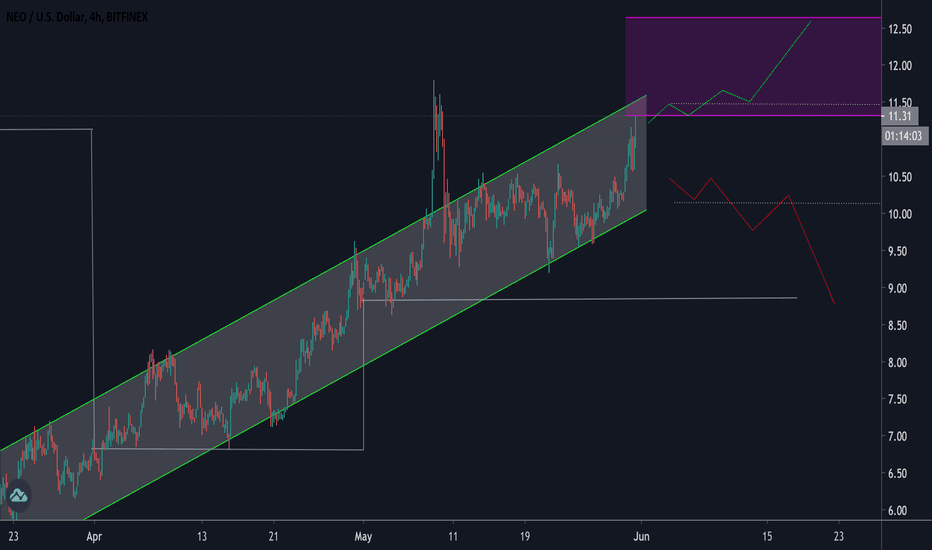This screenshot has width=932, height=550.
Task: Click the countdown timer 01:14:03
Action: point(903,136)
